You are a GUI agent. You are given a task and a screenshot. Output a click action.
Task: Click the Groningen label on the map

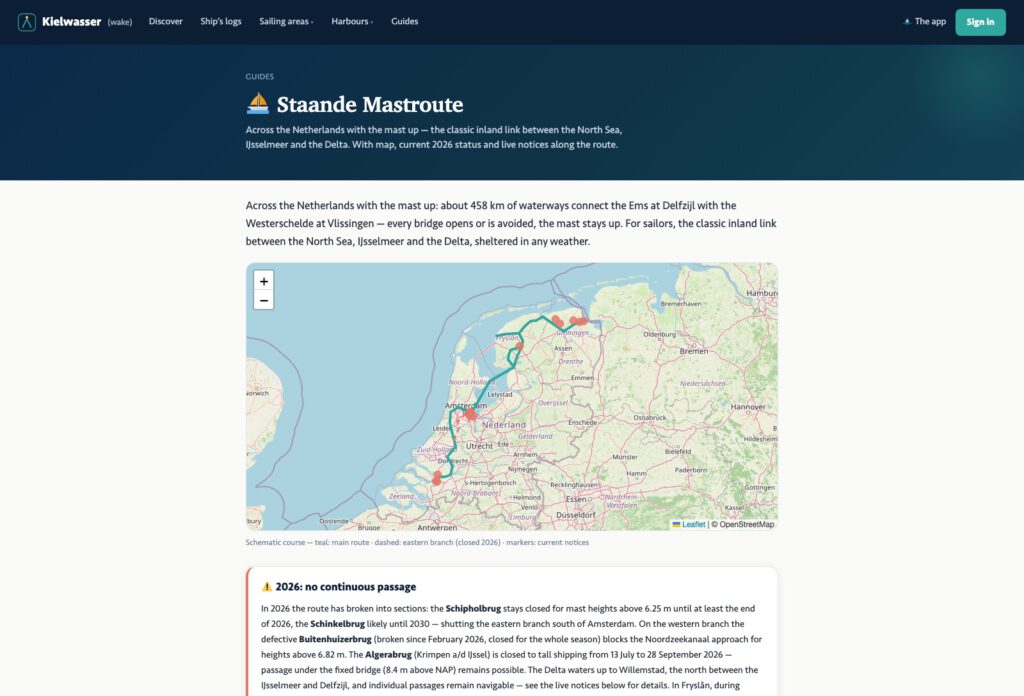coord(573,332)
